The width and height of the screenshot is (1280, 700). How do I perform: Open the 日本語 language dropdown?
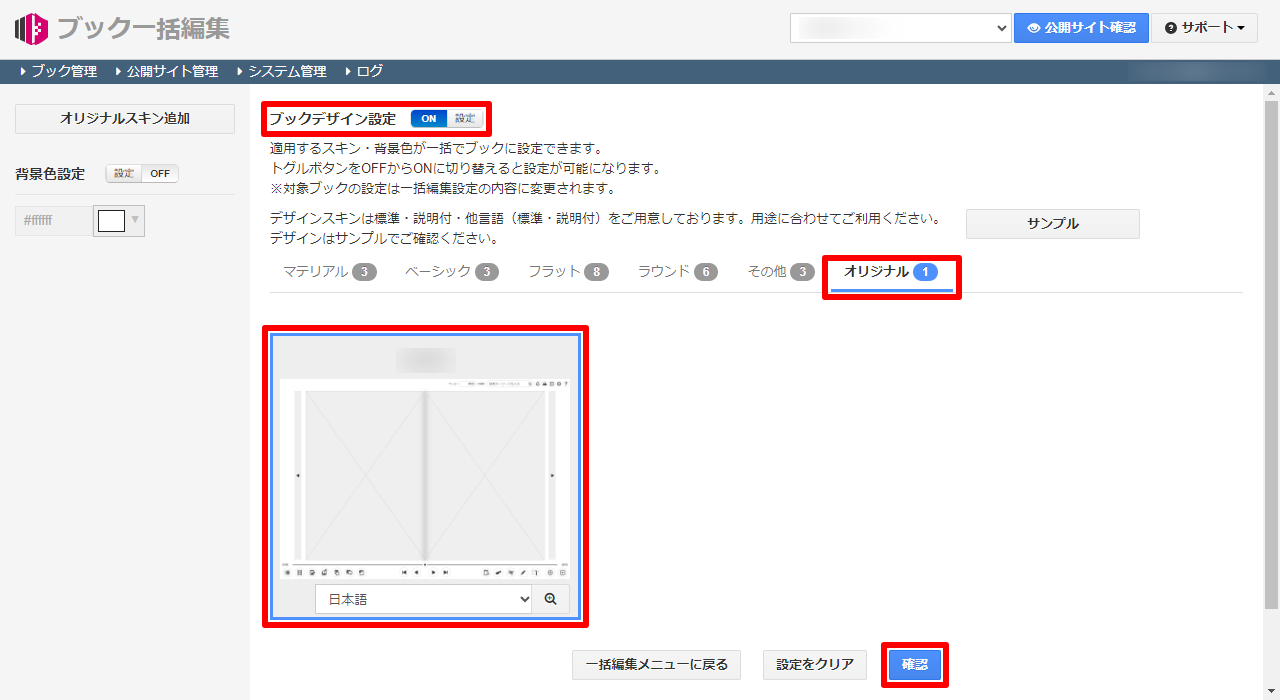[x=422, y=598]
